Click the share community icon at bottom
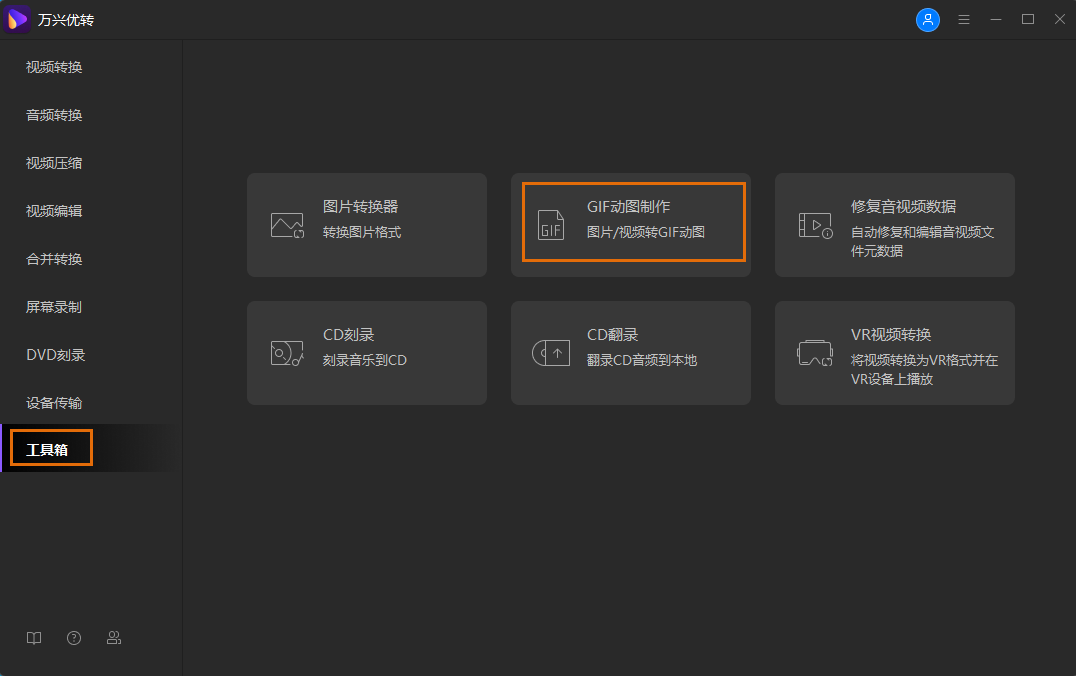Image resolution: width=1076 pixels, height=676 pixels. coord(113,637)
